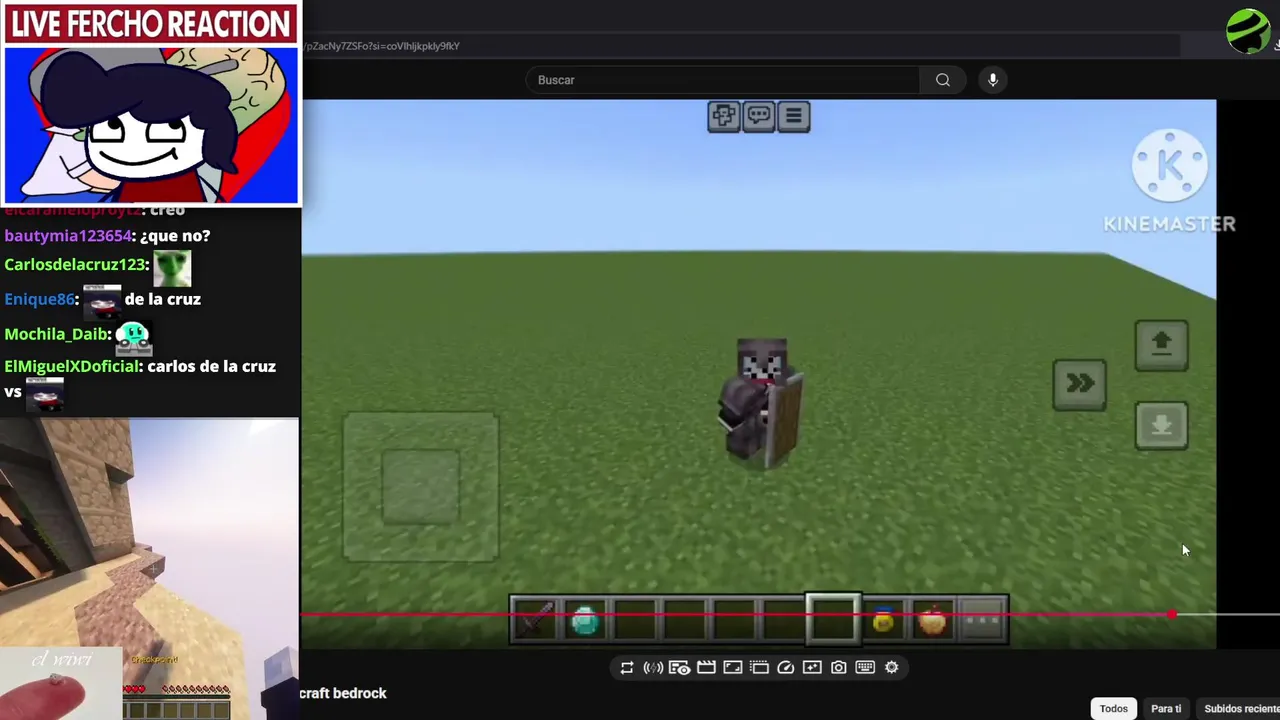This screenshot has height=720, width=1280.
Task: Click the cyan emote beside Mochila_Daib
Action: (x=133, y=338)
